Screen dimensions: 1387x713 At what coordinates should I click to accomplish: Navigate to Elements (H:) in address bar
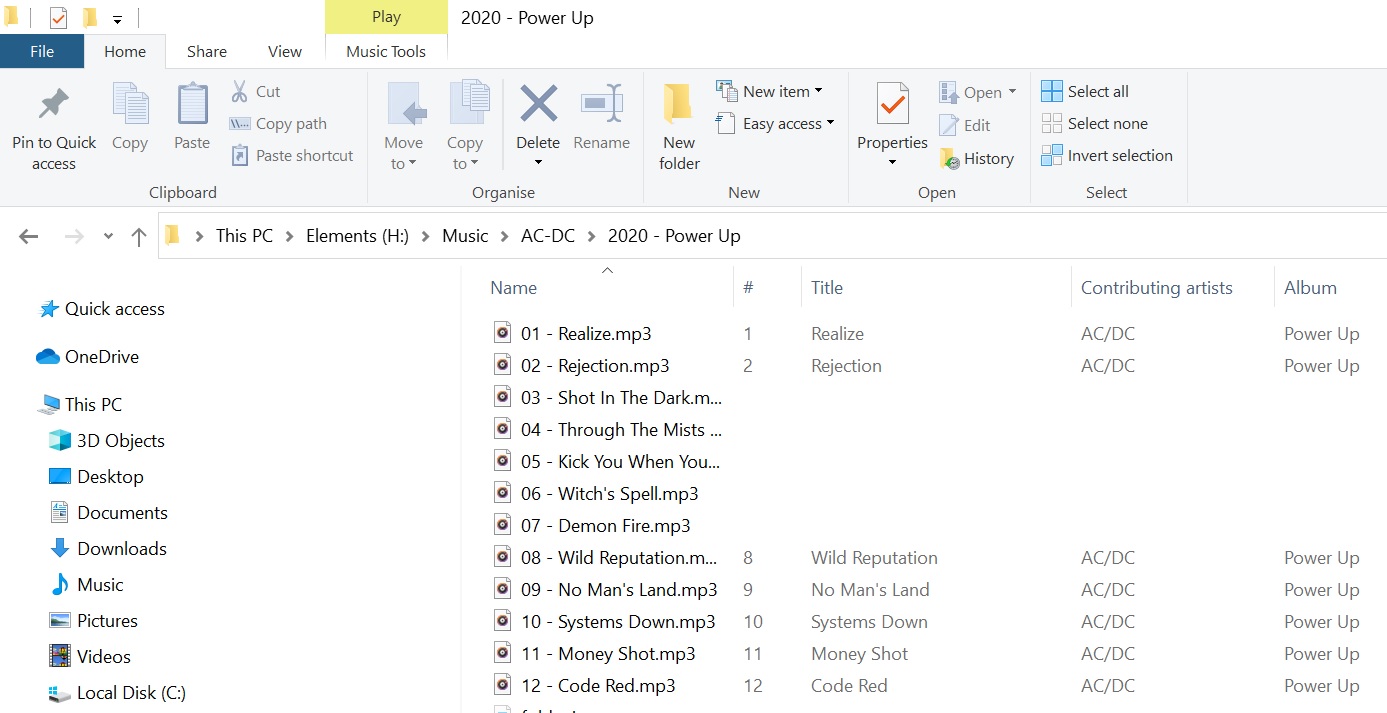tap(357, 236)
